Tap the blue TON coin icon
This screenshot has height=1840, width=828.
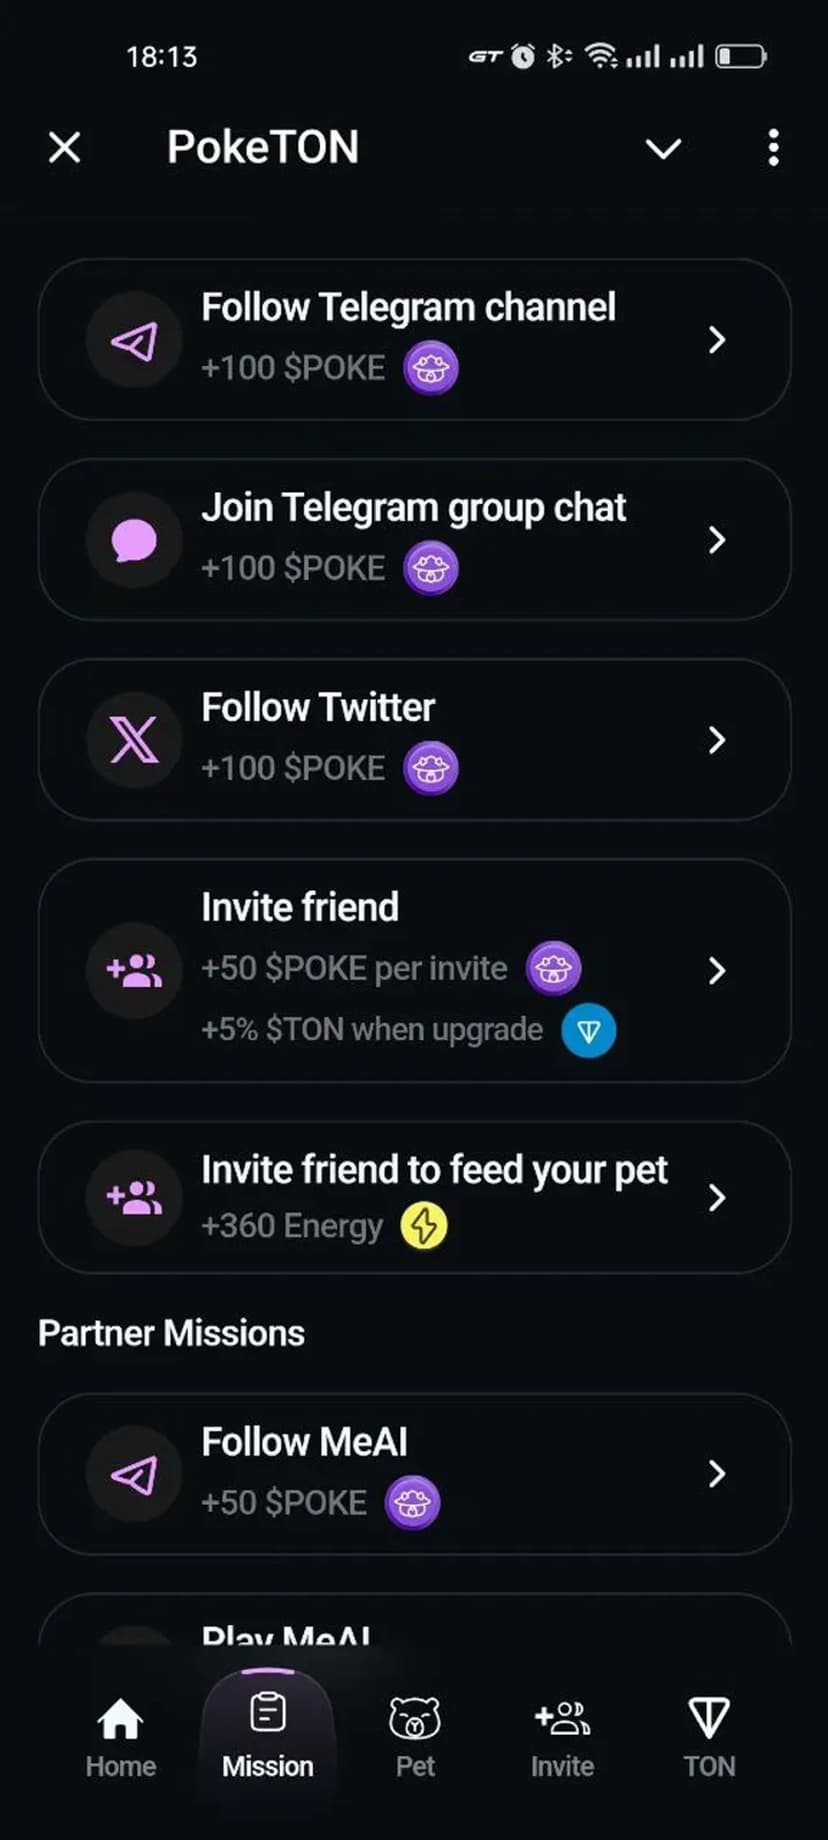click(588, 1031)
